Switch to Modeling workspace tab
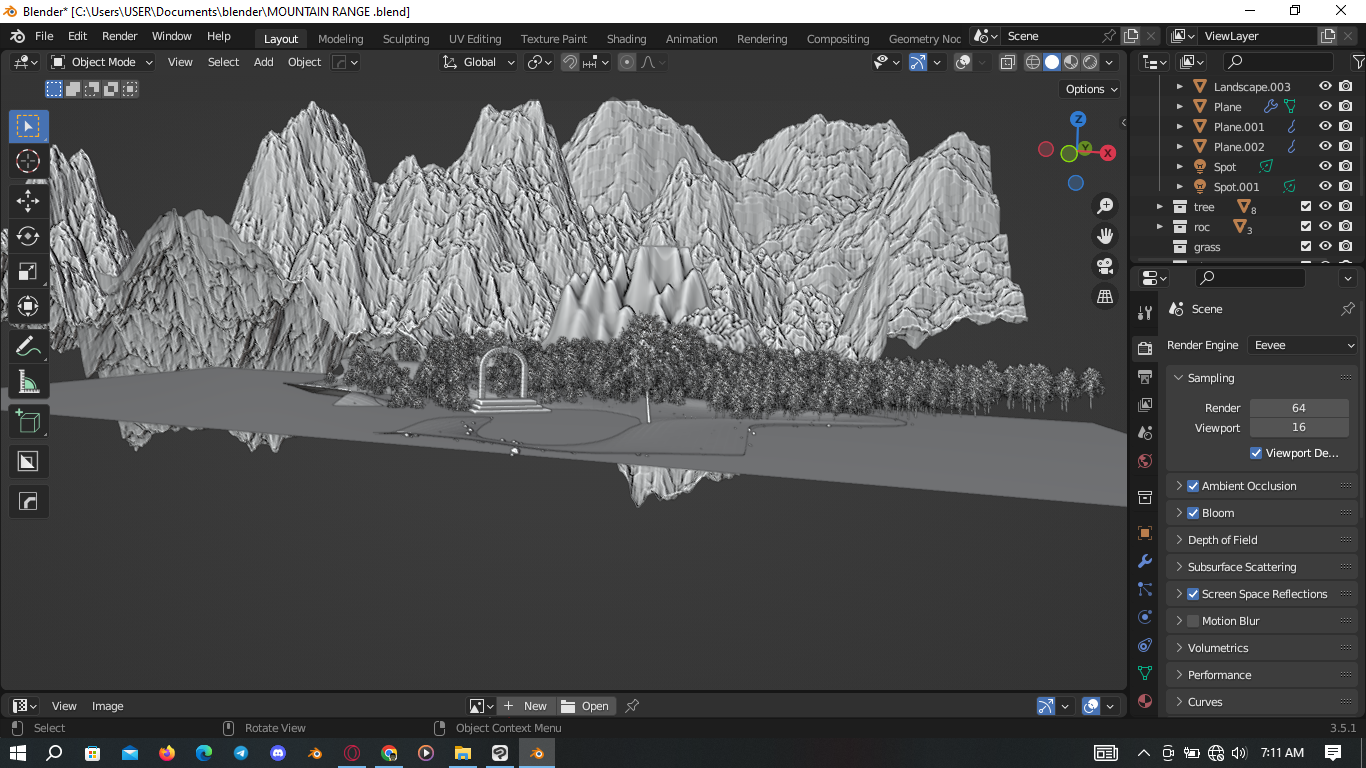This screenshot has height=768, width=1366. click(341, 39)
